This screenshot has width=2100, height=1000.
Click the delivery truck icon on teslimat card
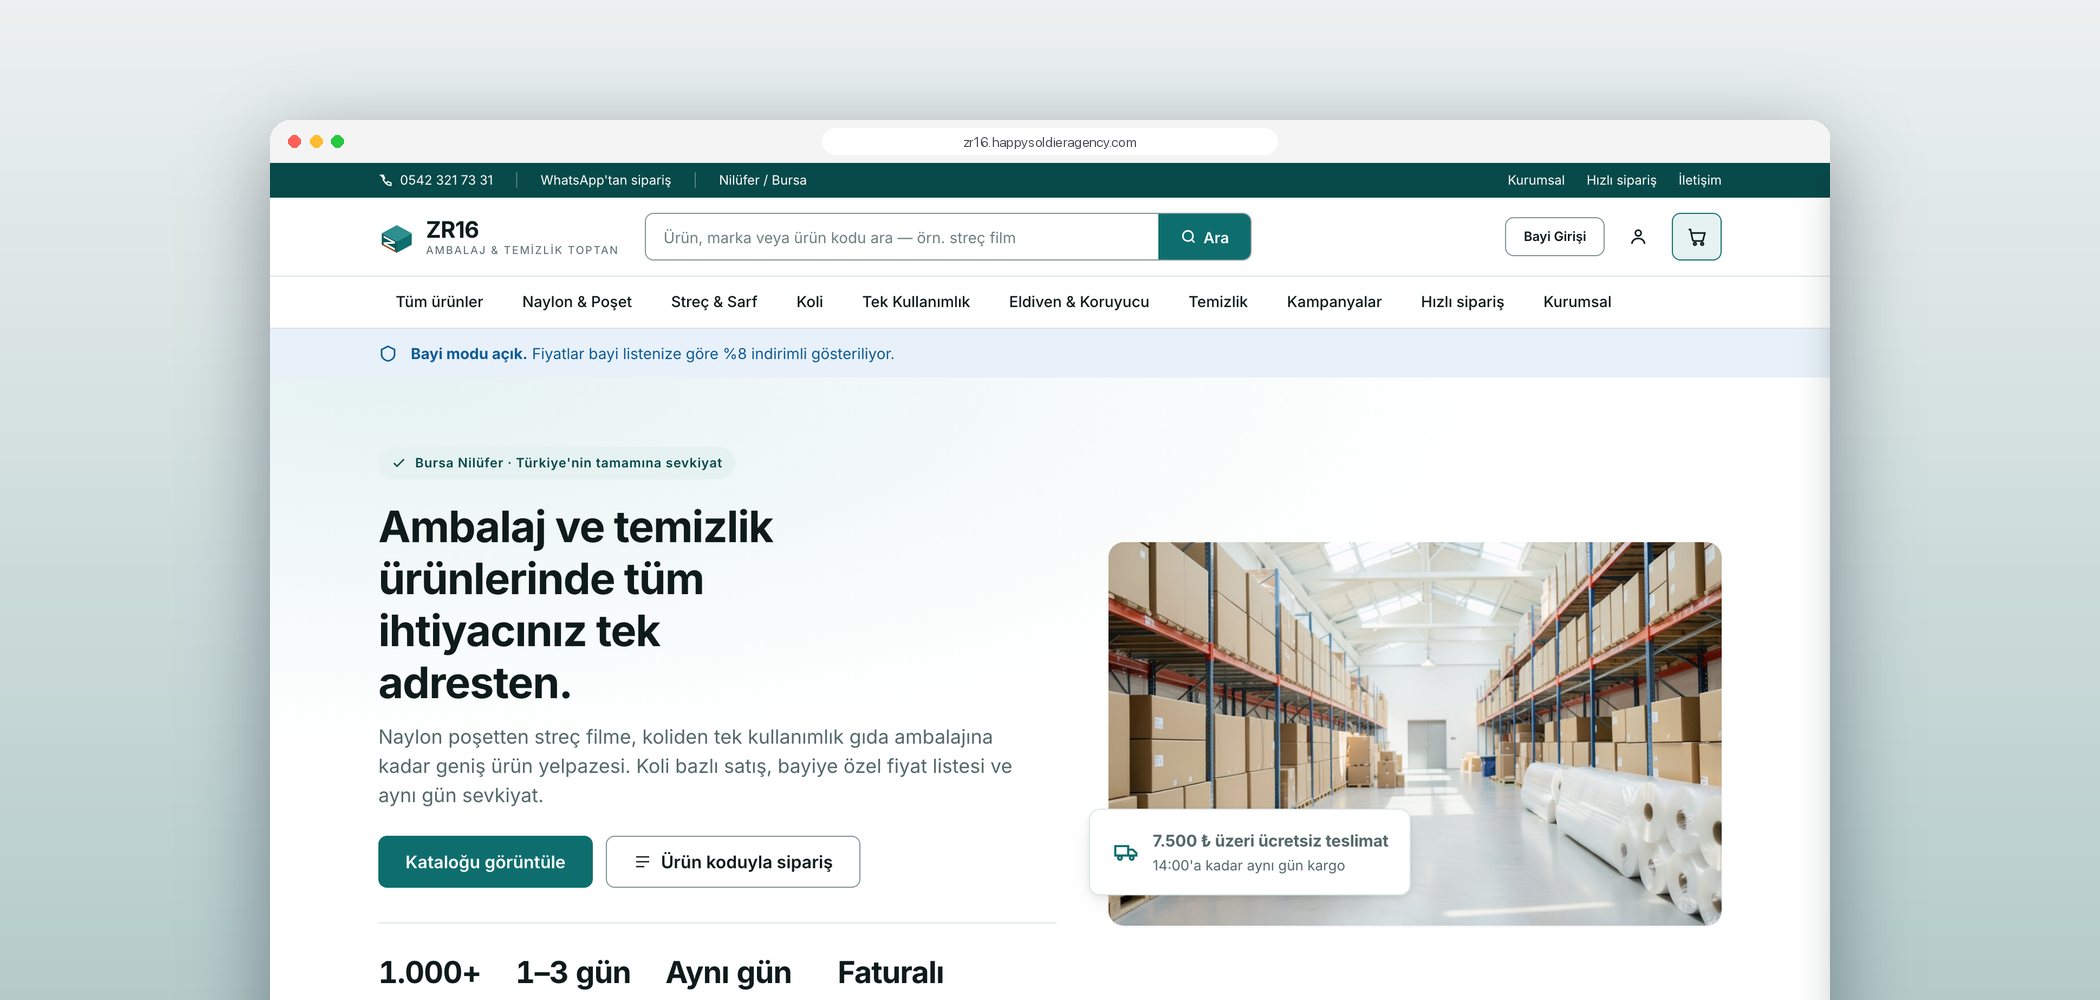pos(1125,853)
